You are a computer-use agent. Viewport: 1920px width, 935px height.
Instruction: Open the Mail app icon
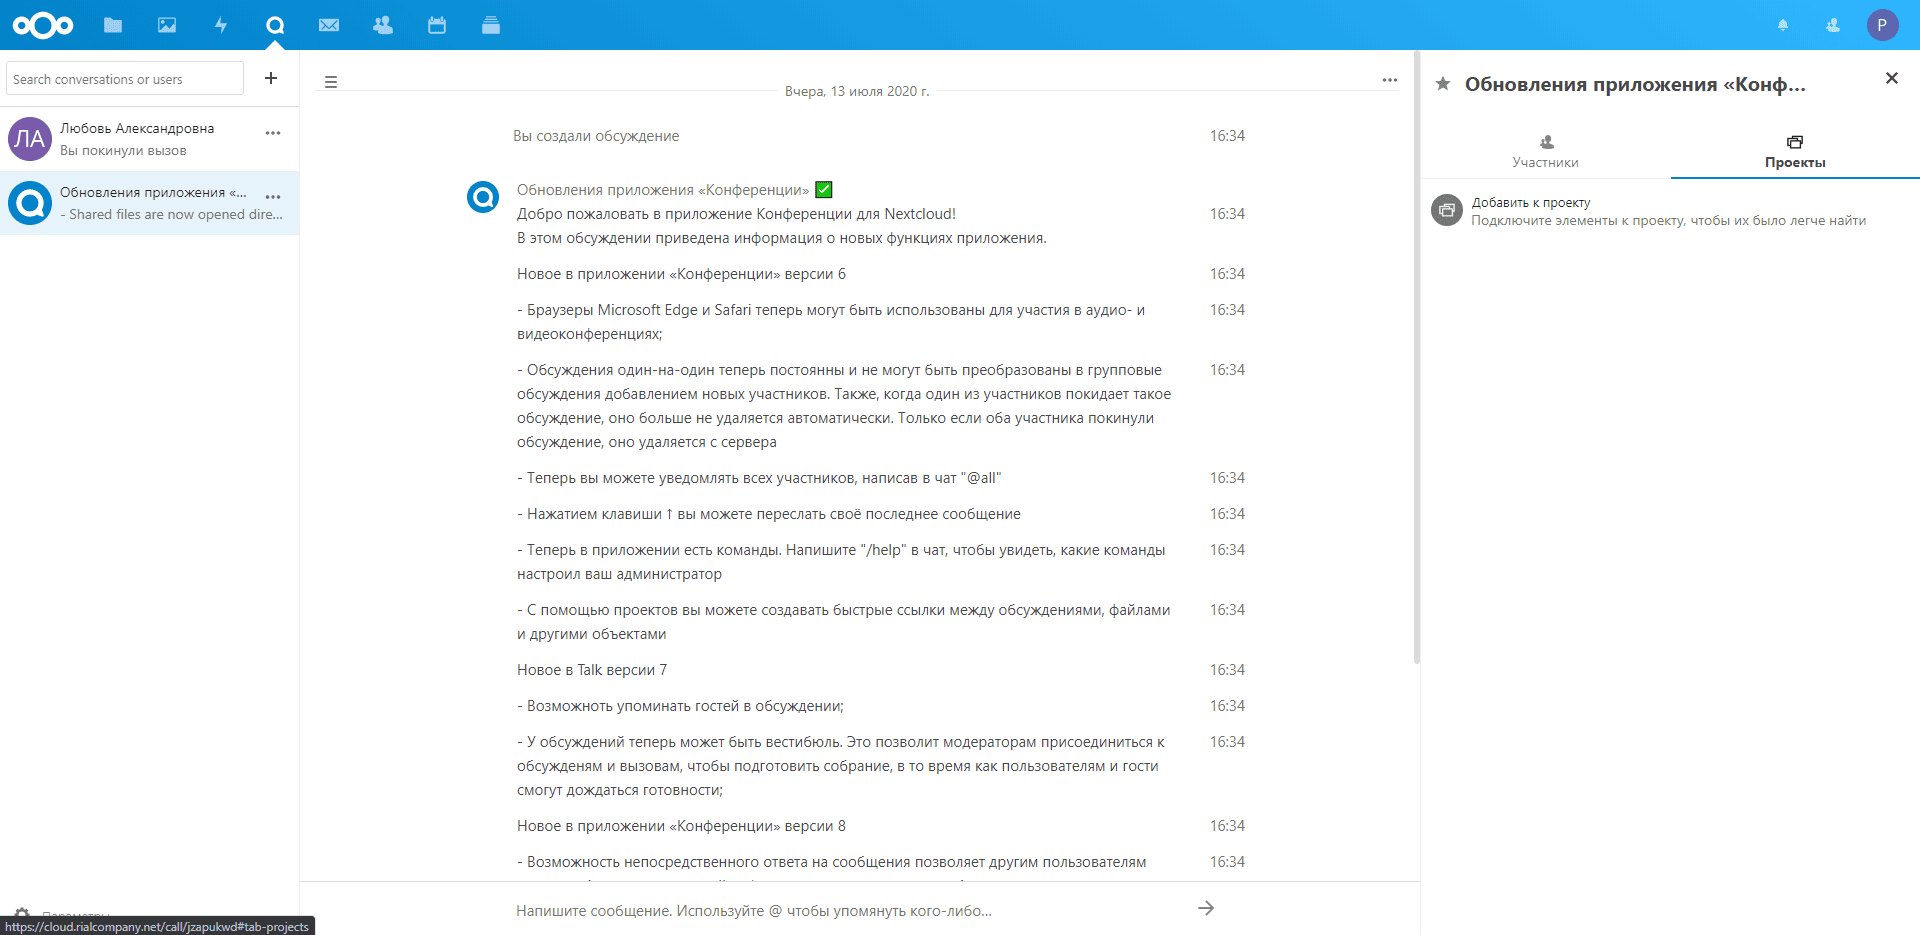point(329,25)
